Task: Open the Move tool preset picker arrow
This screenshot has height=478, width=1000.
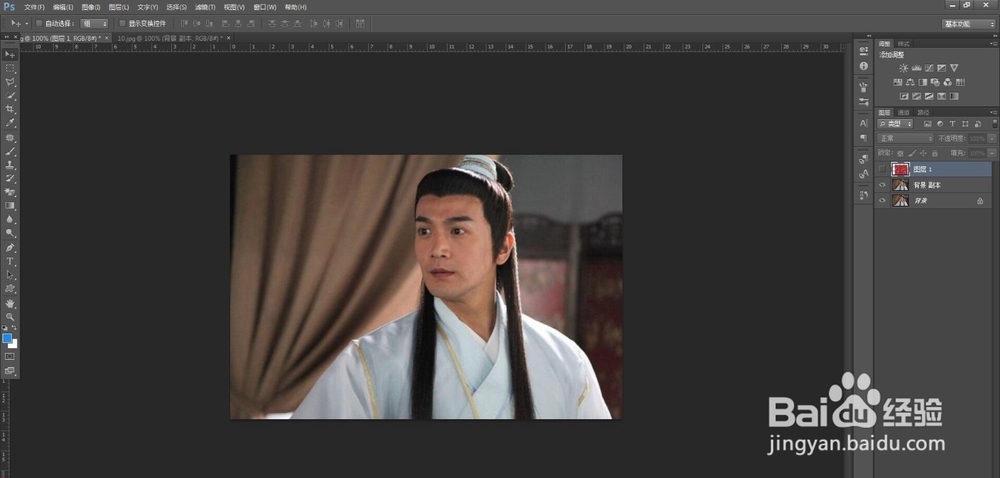Action: 26,24
